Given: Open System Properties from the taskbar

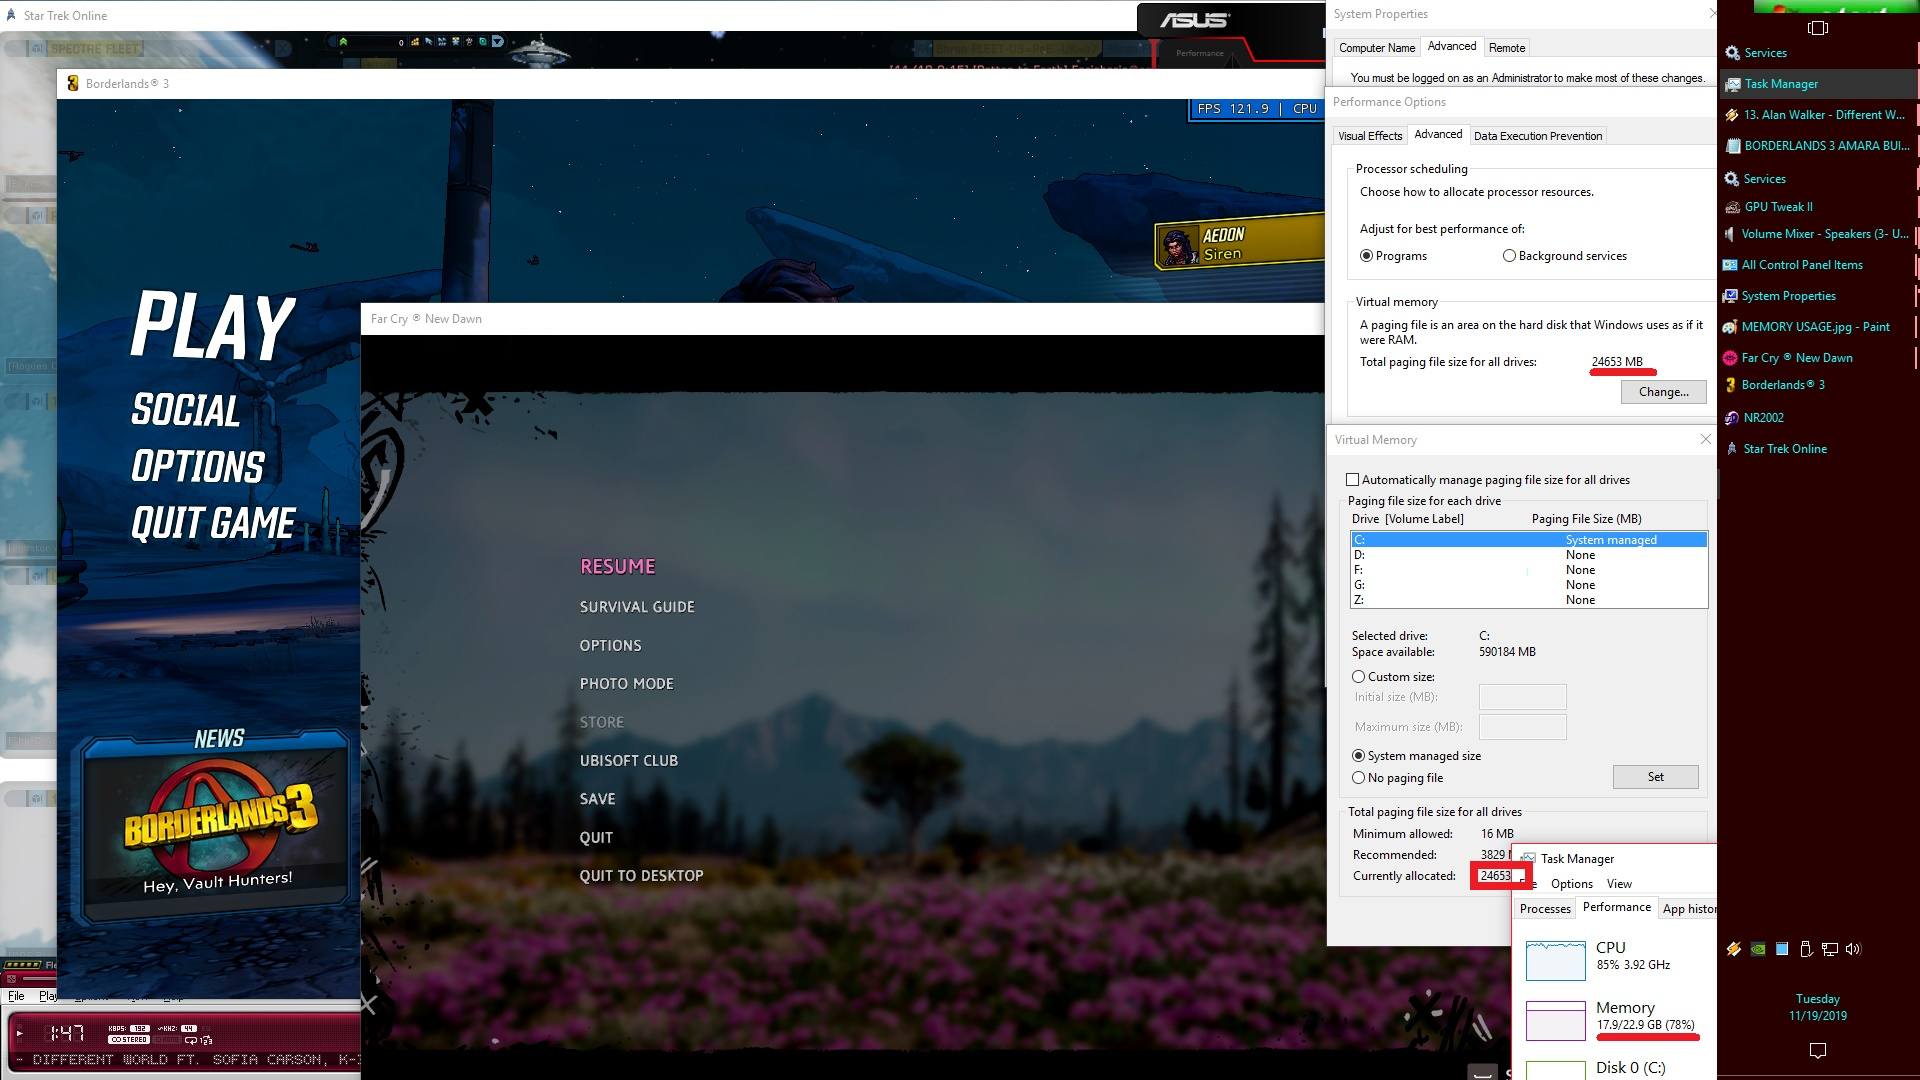Looking at the screenshot, I should 1817,296.
